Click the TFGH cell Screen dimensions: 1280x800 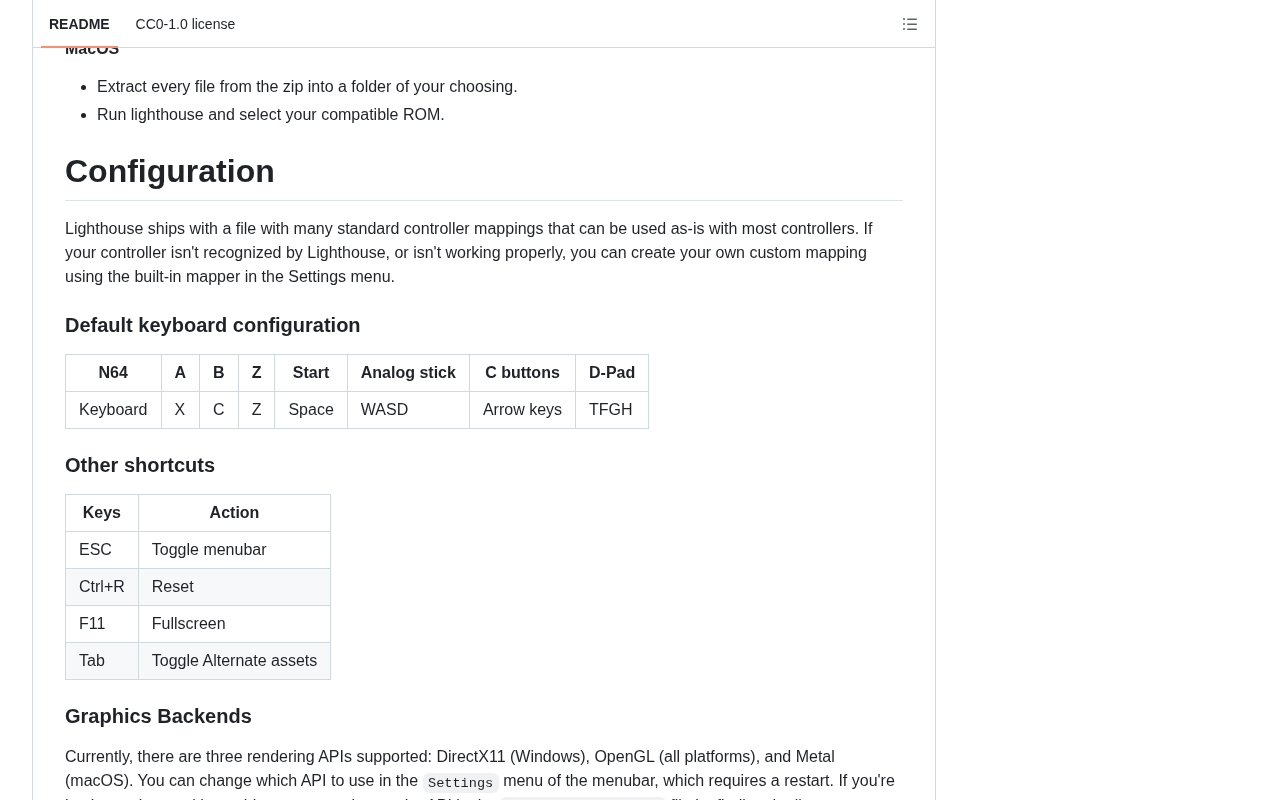point(612,410)
